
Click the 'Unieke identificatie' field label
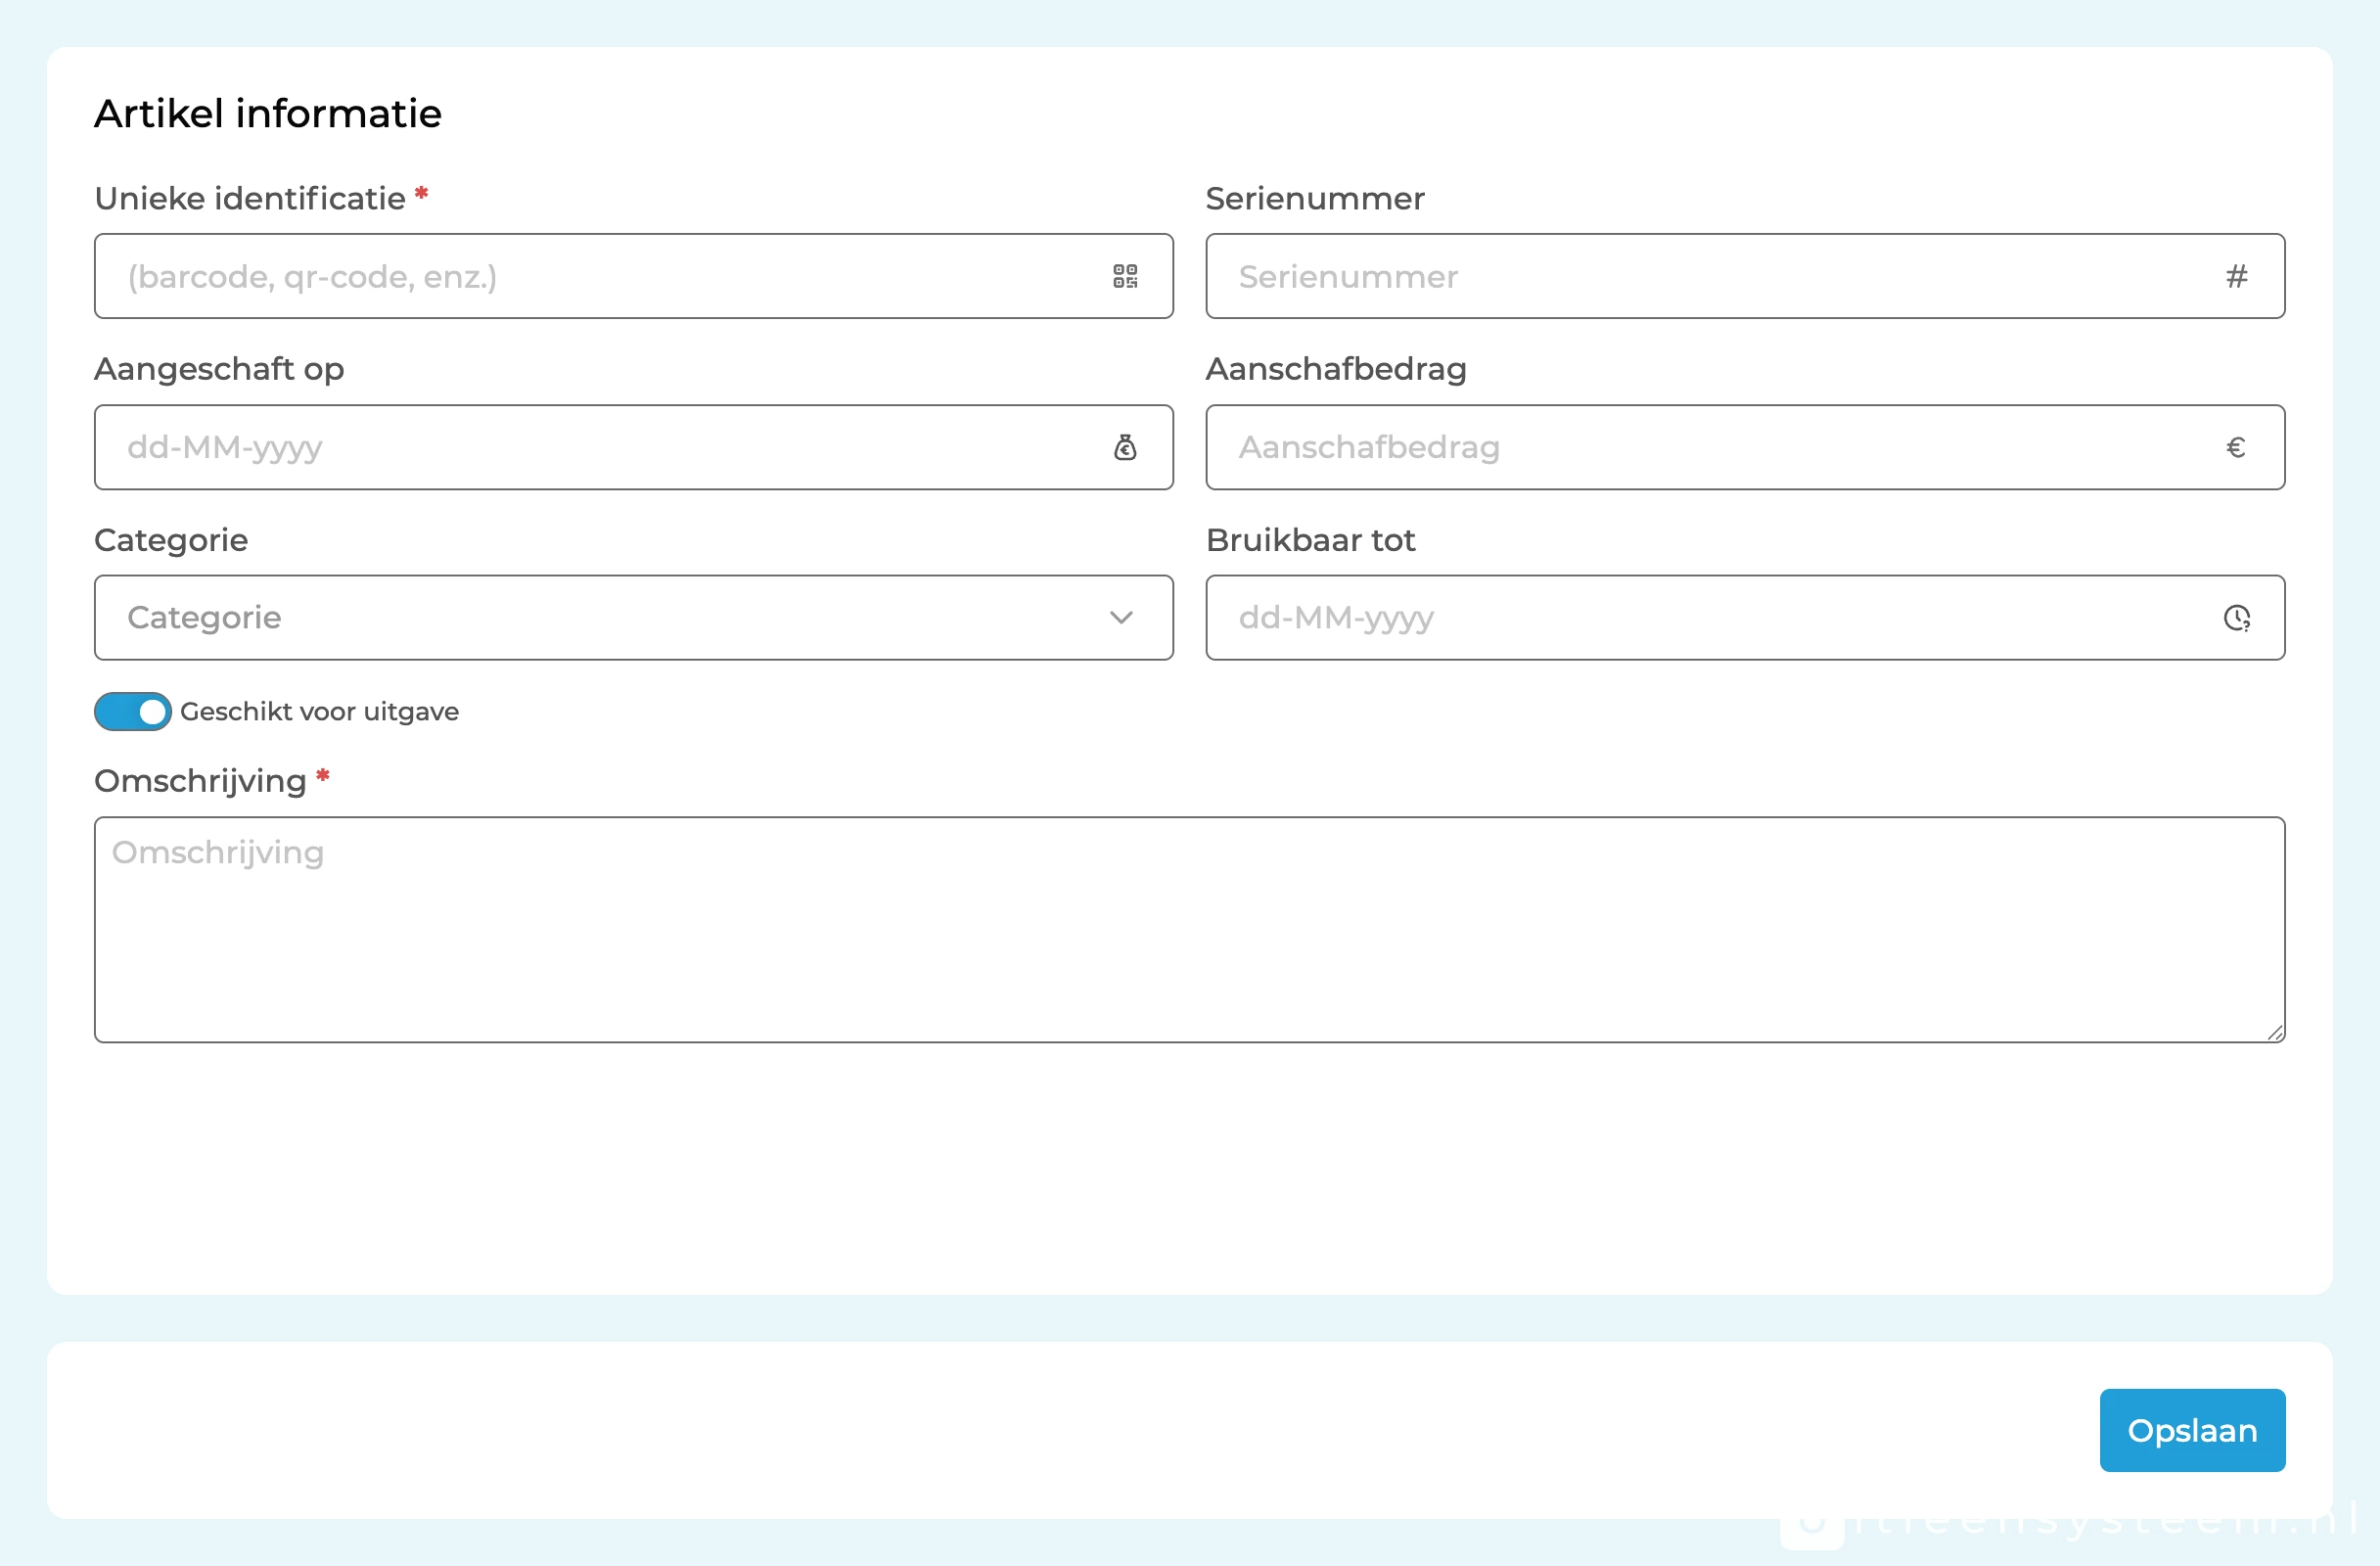coord(250,198)
